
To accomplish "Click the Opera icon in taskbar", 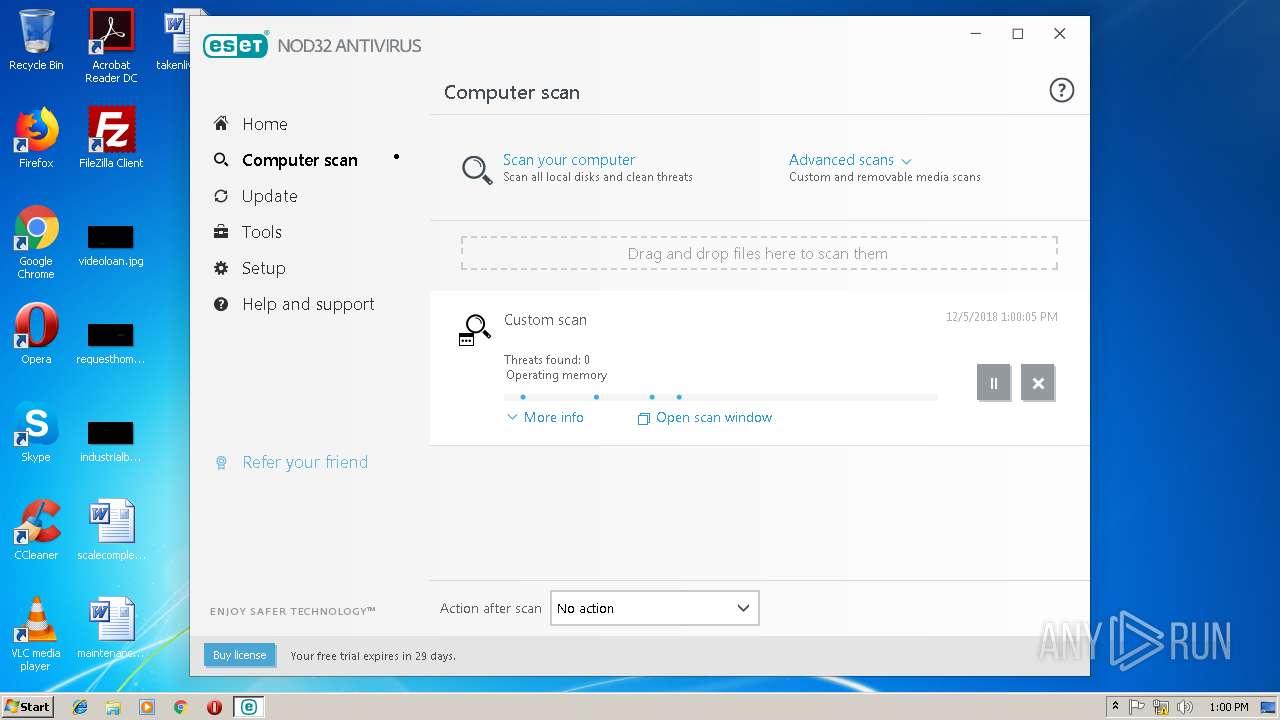I will tap(214, 707).
